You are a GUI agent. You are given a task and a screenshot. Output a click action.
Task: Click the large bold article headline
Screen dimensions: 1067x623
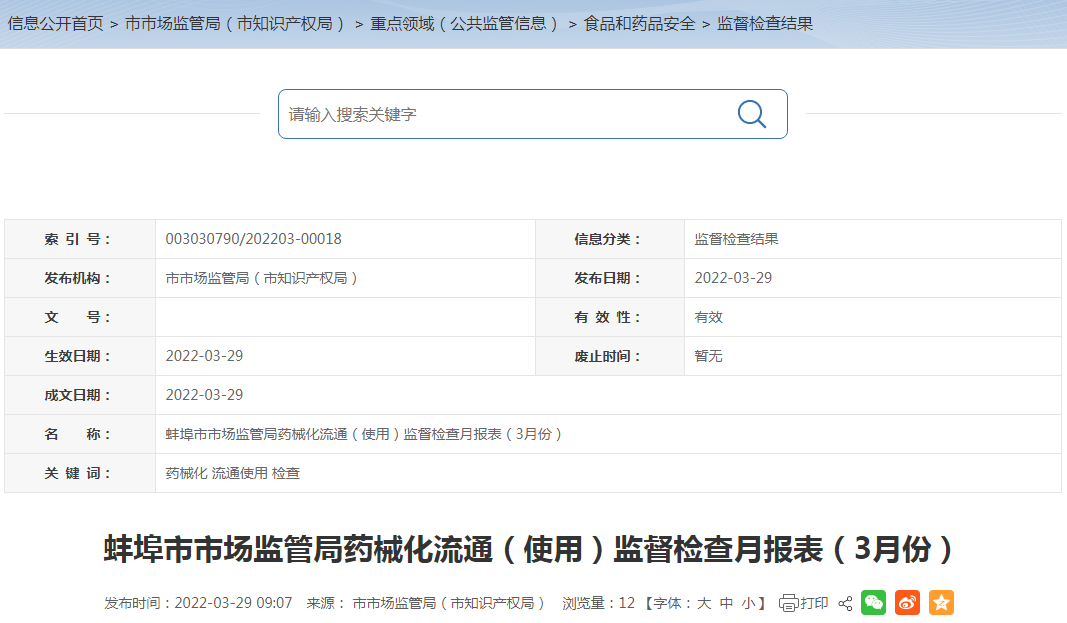pos(530,549)
